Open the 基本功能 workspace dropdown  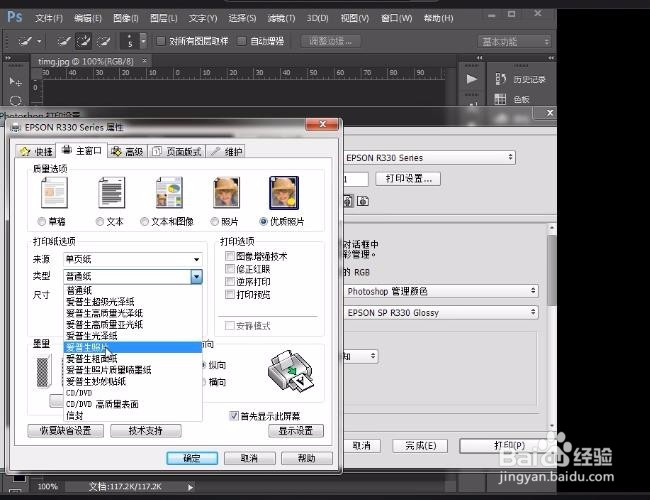click(x=515, y=41)
